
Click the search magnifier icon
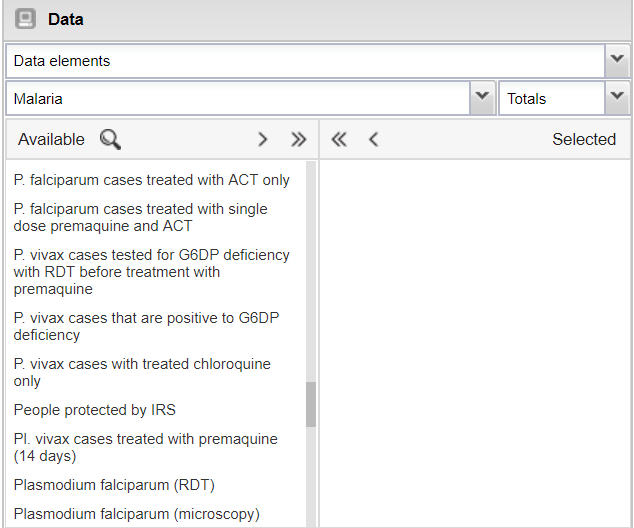tap(110, 139)
